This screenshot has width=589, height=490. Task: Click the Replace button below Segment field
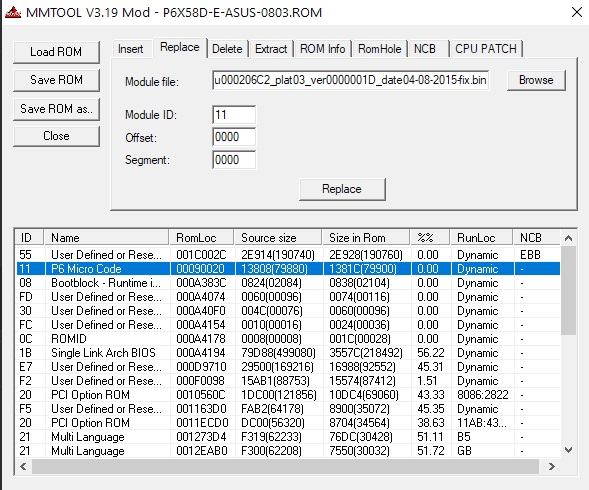point(342,189)
